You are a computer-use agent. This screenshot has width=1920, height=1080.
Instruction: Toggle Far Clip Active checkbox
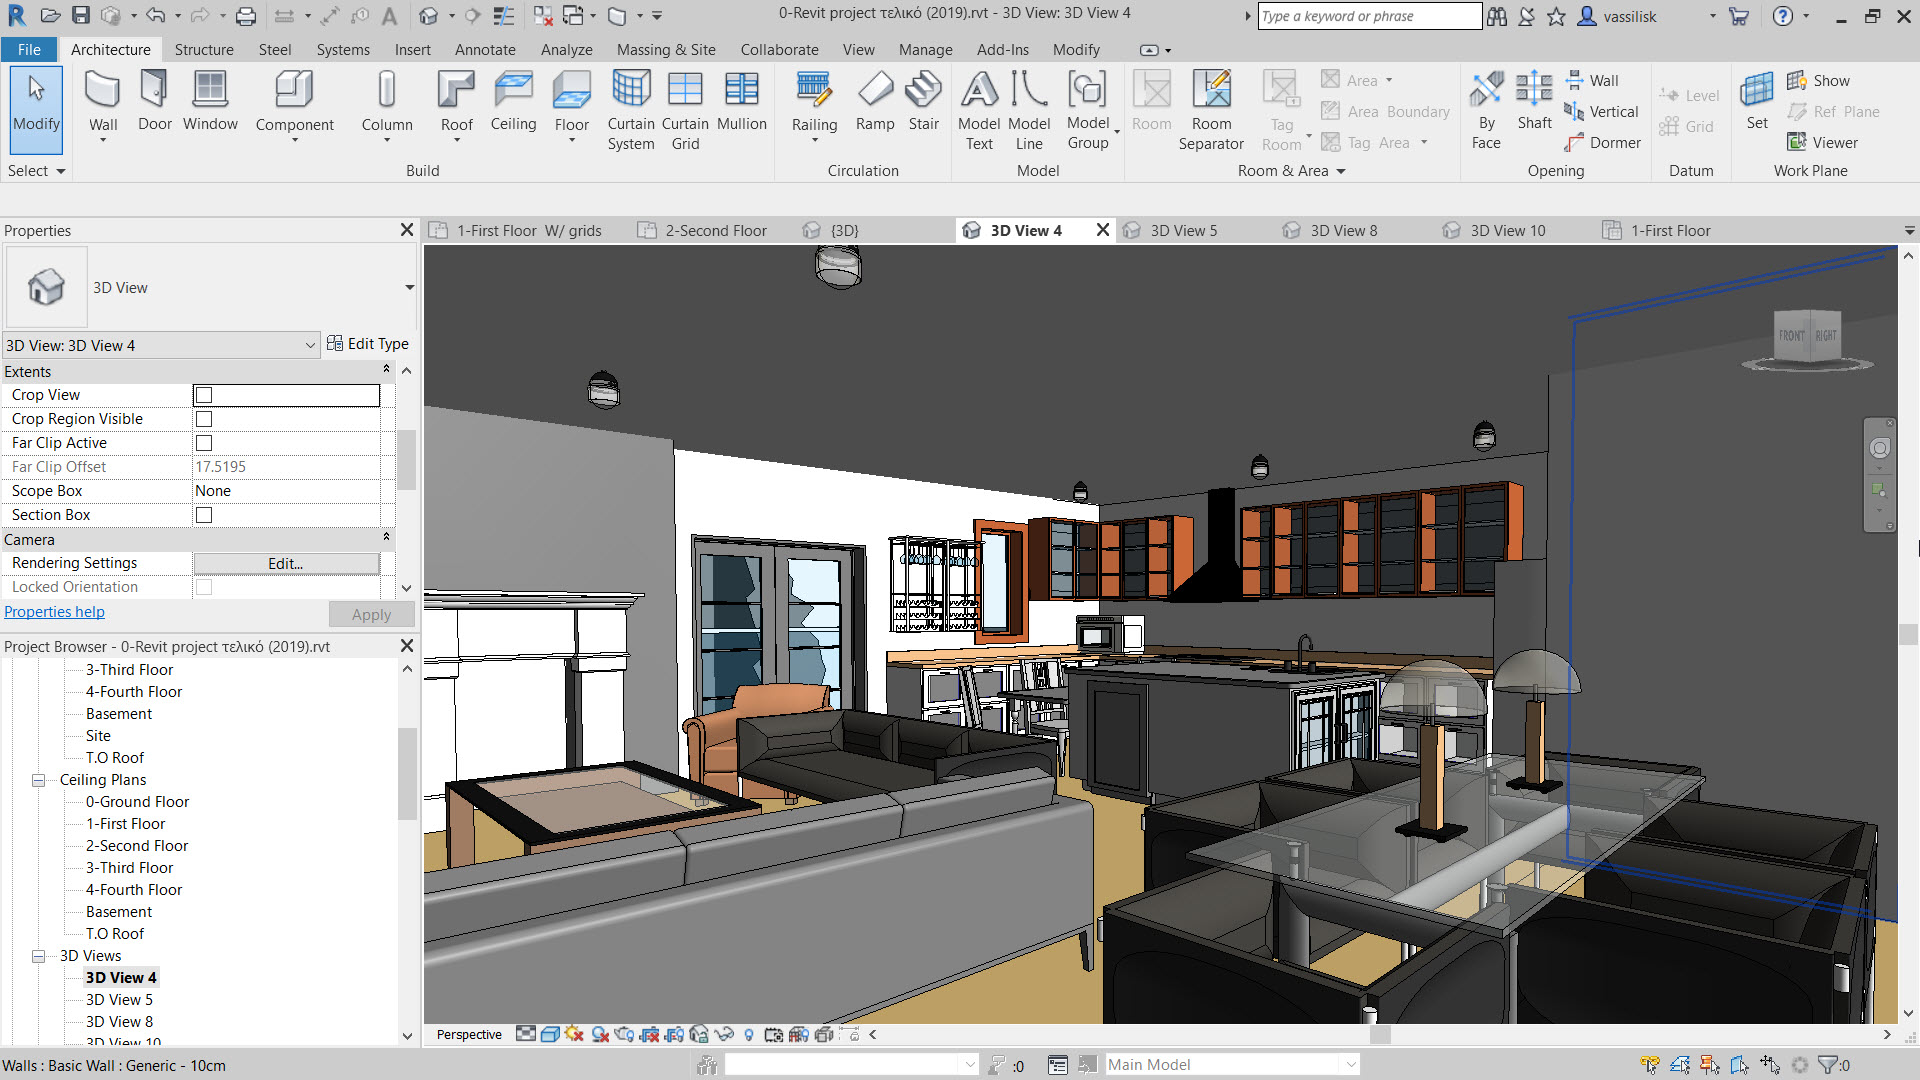coord(203,442)
